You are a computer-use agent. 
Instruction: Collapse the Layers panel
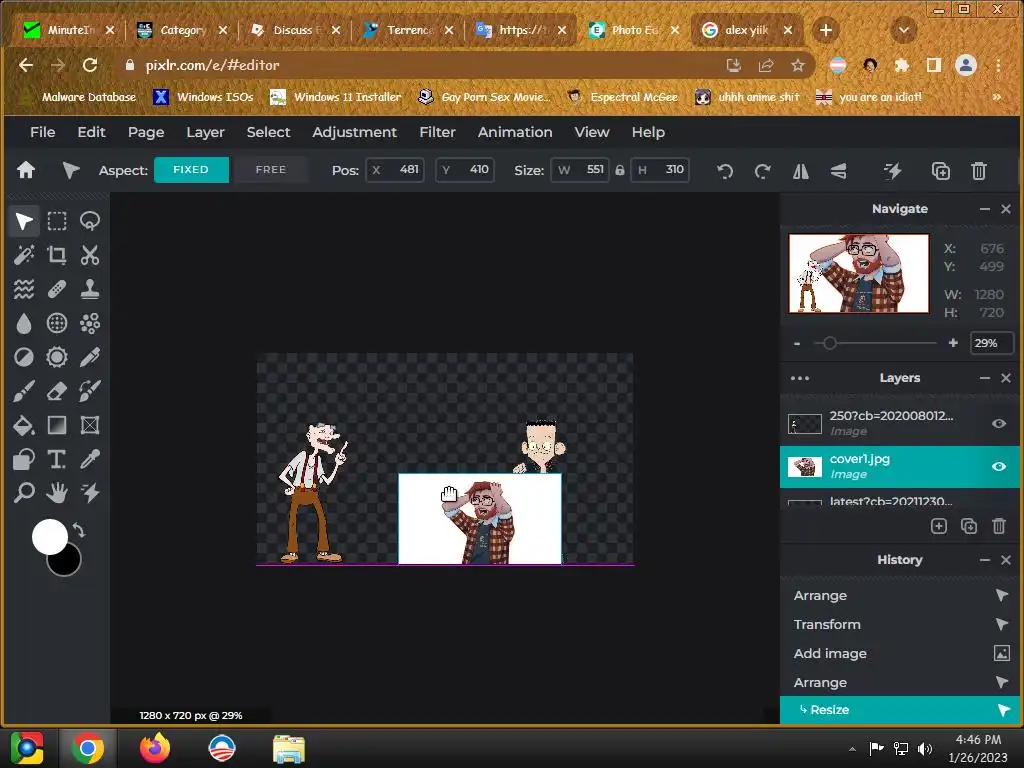coord(985,378)
